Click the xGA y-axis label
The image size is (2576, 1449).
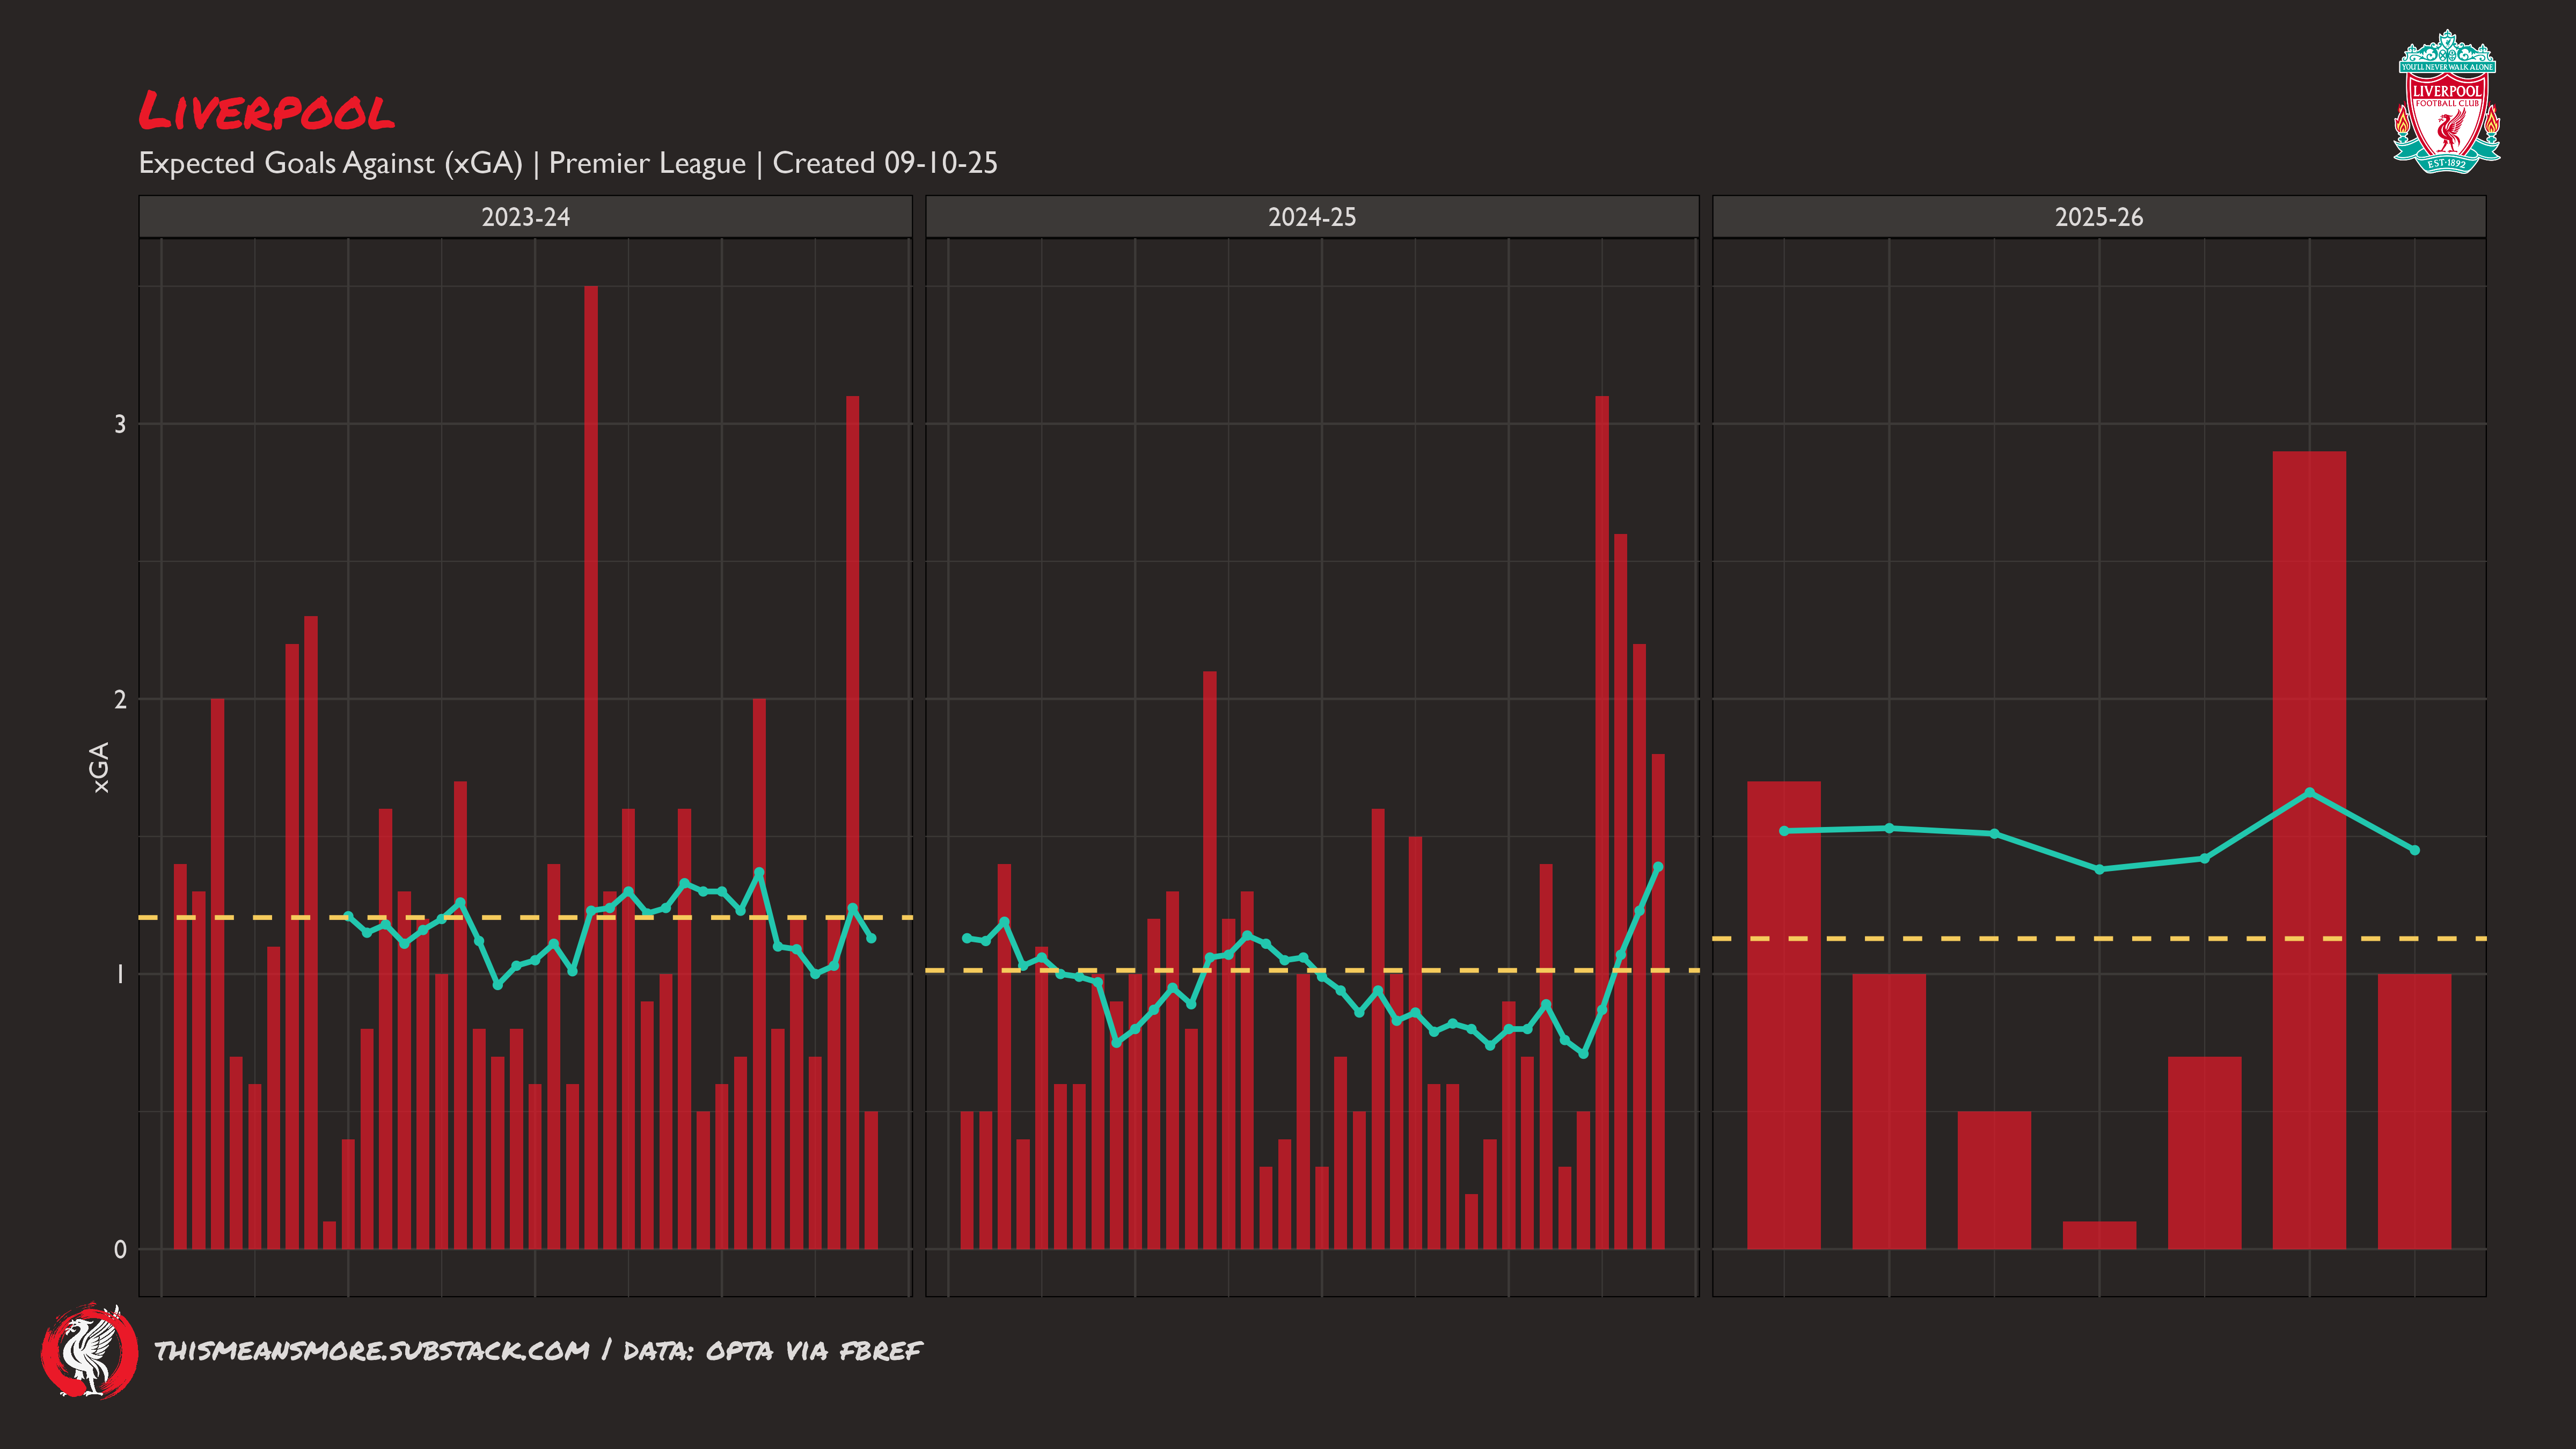pos(99,768)
